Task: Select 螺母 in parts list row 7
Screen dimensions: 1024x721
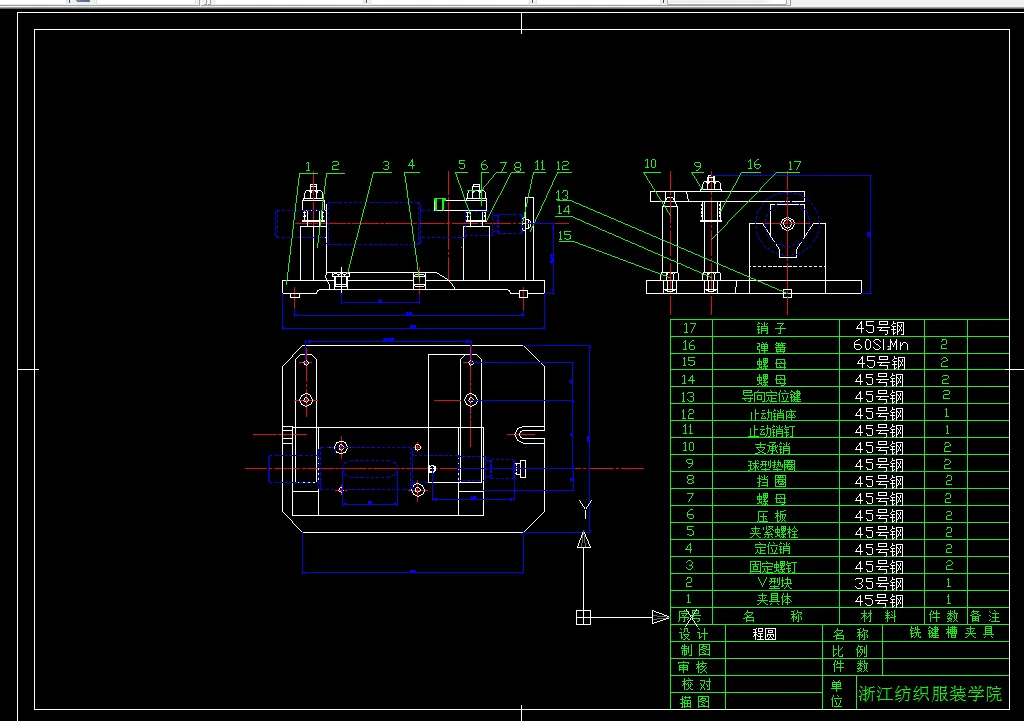Action: coord(771,499)
